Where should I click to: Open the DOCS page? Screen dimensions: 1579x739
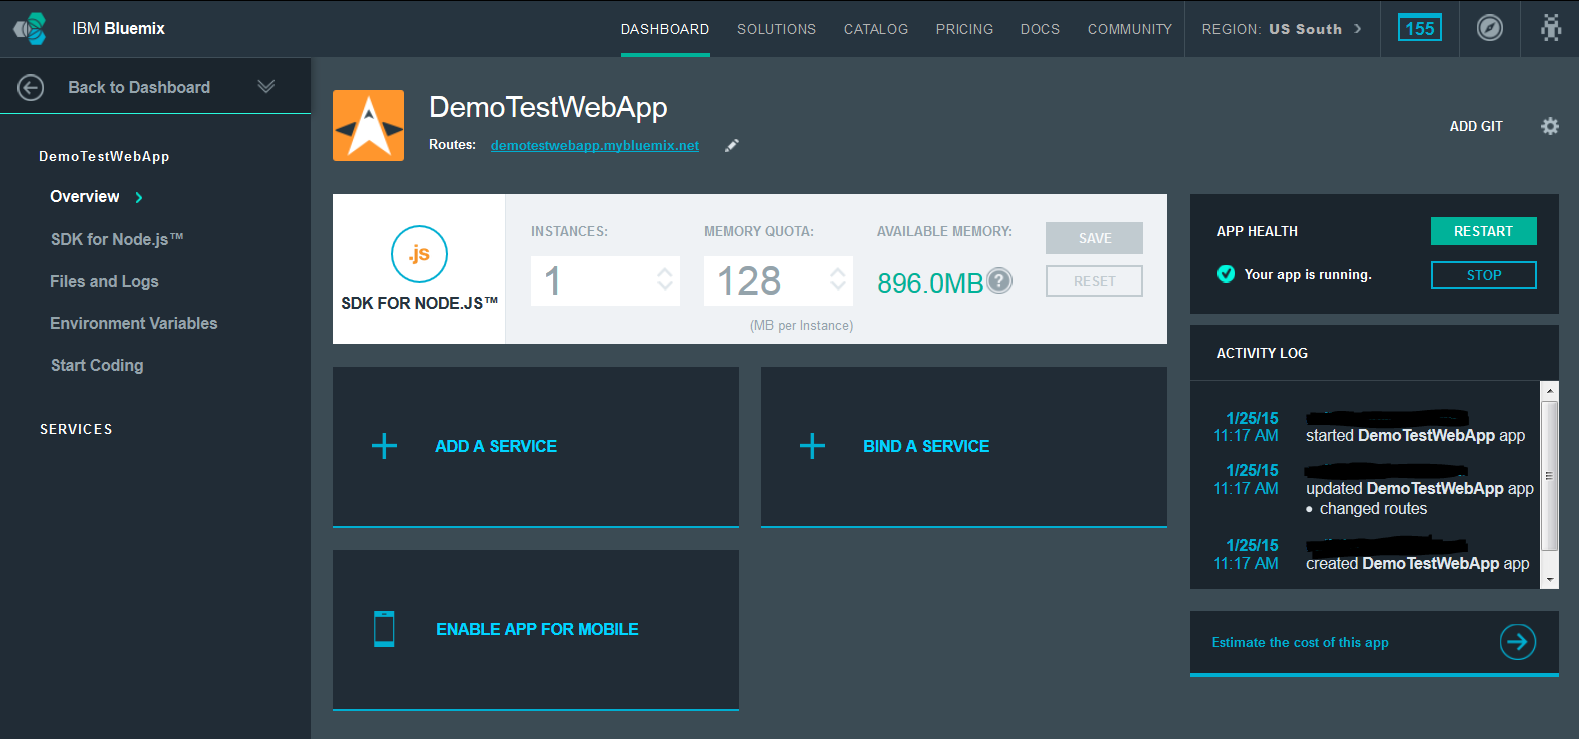(x=1040, y=29)
